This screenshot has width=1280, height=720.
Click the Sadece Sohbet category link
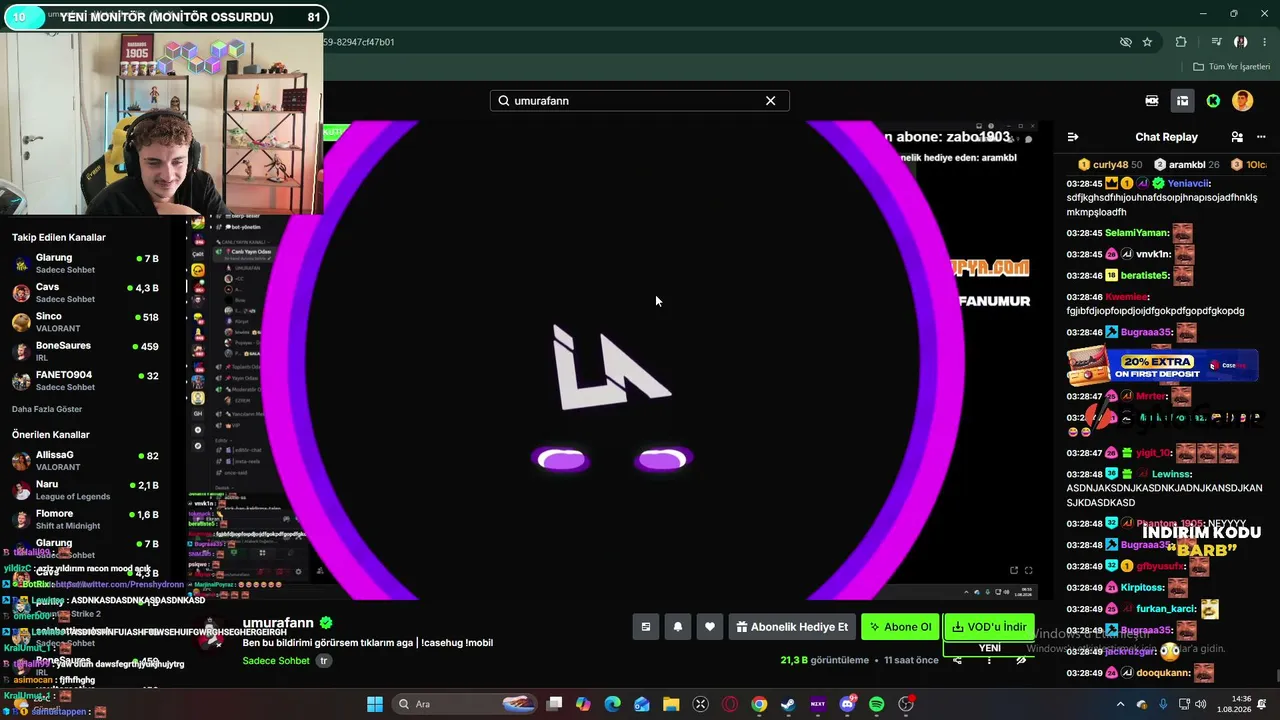click(276, 661)
